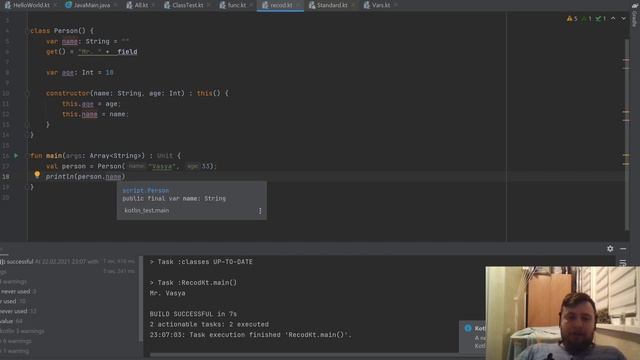
Task: Collapse the Person class fold marker
Action: pos(27,31)
